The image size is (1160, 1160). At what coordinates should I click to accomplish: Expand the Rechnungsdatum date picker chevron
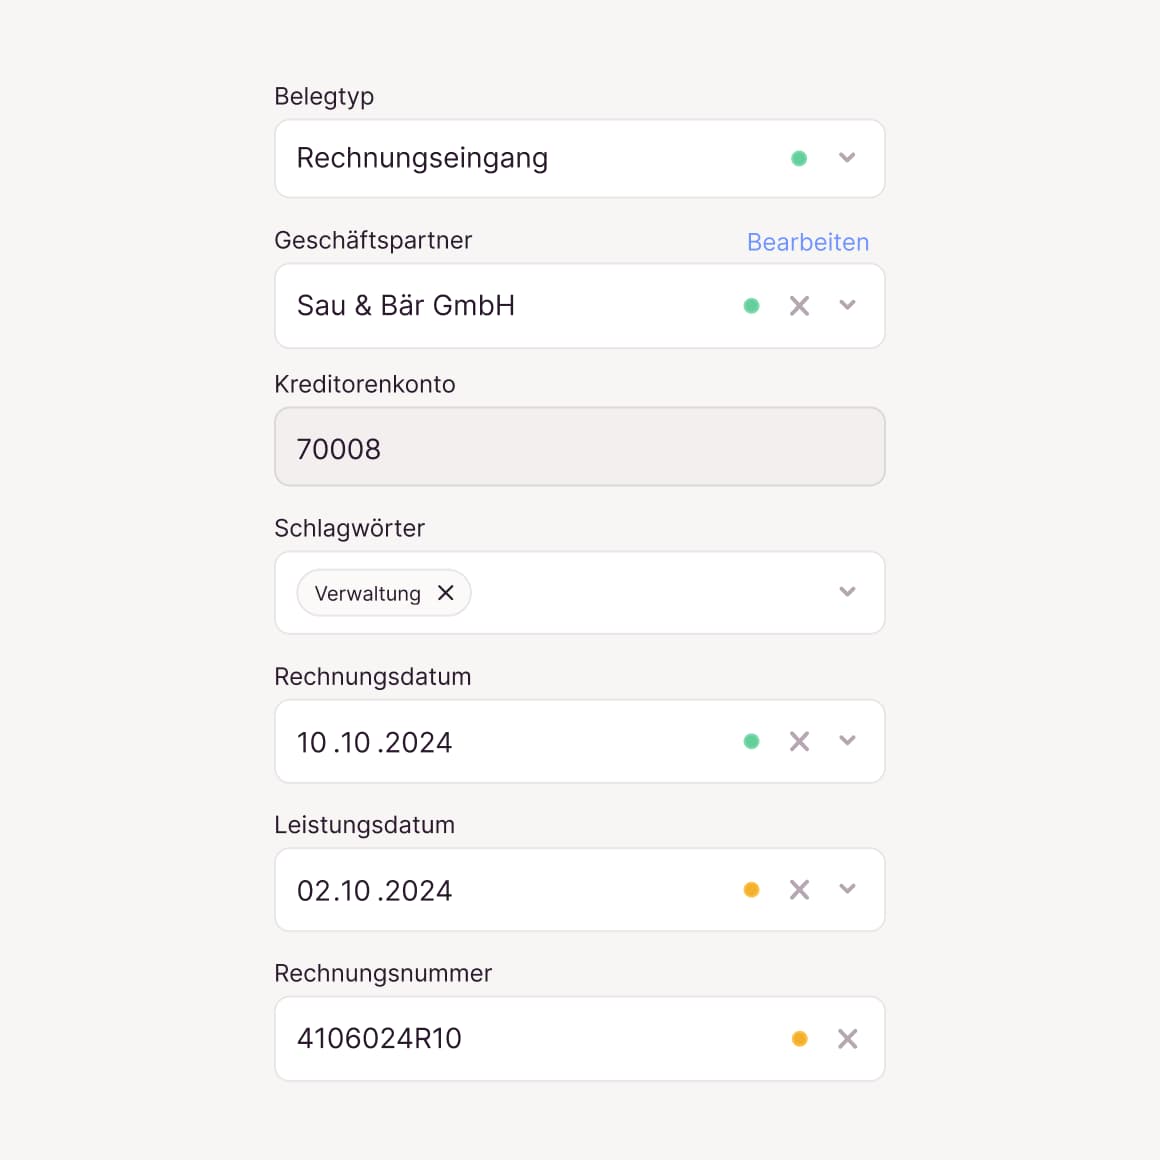click(x=847, y=741)
